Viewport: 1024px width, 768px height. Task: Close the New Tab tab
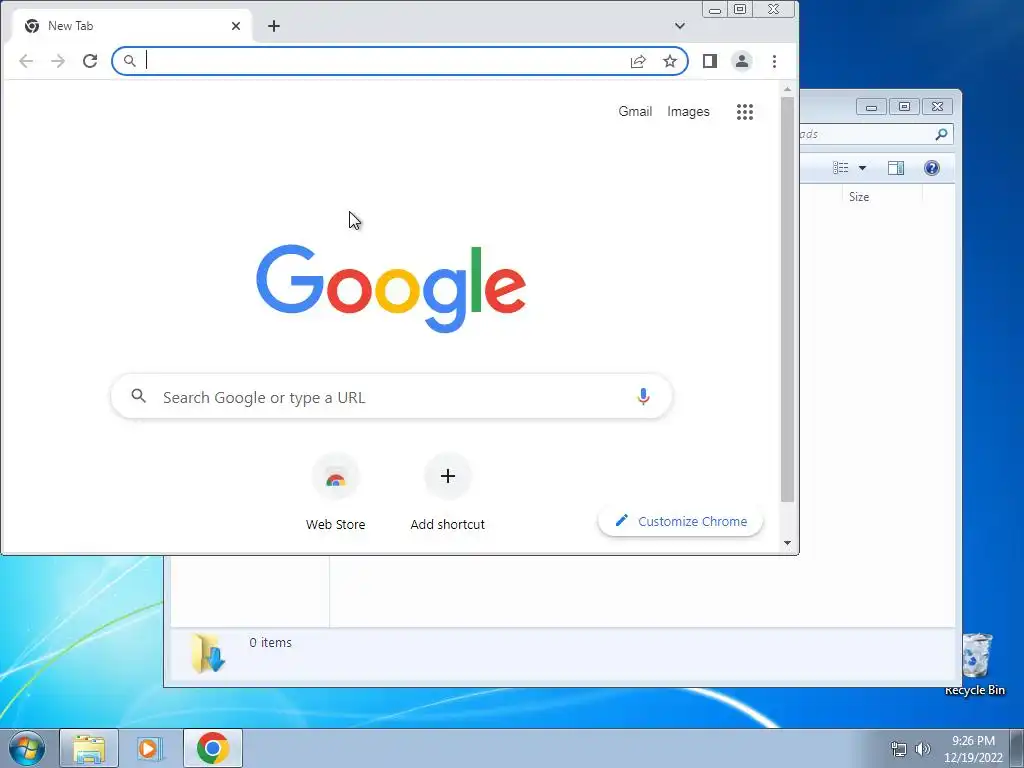click(236, 26)
